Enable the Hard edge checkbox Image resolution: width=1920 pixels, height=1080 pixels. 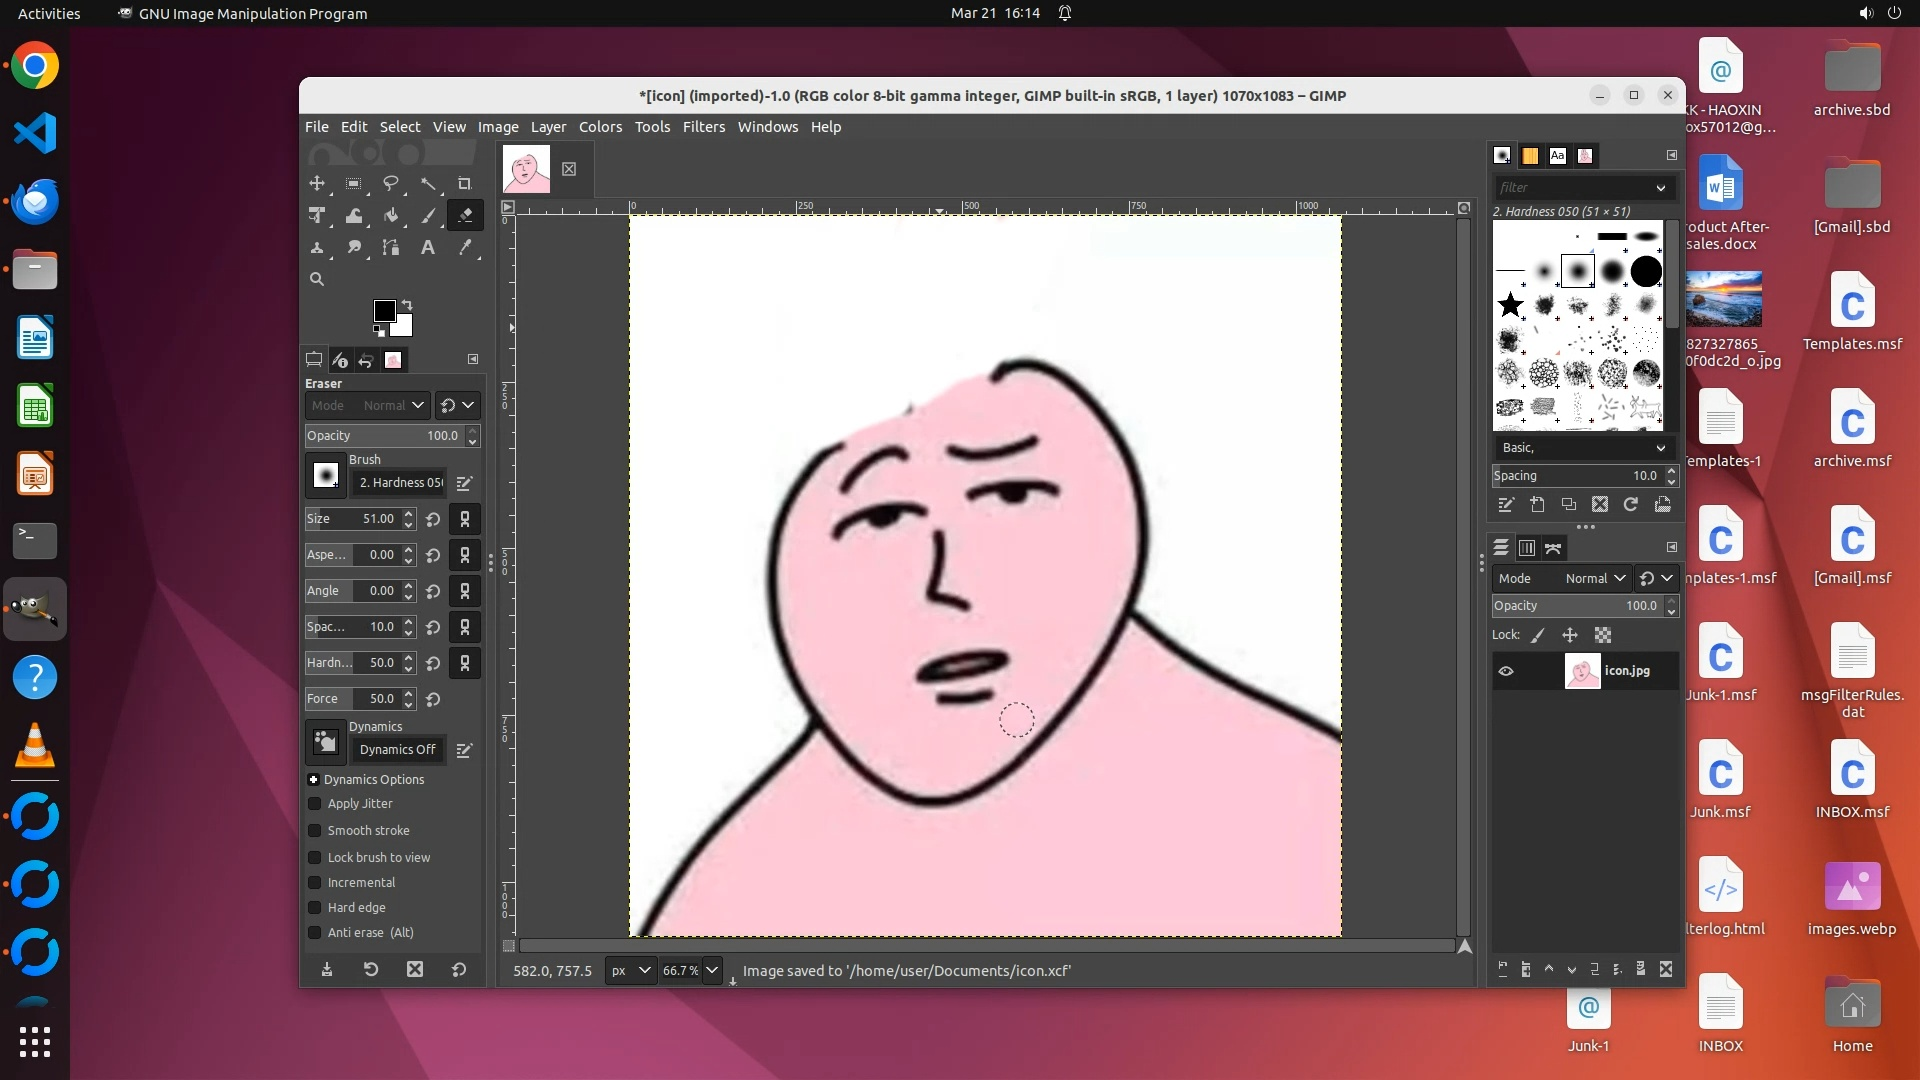[x=315, y=908]
